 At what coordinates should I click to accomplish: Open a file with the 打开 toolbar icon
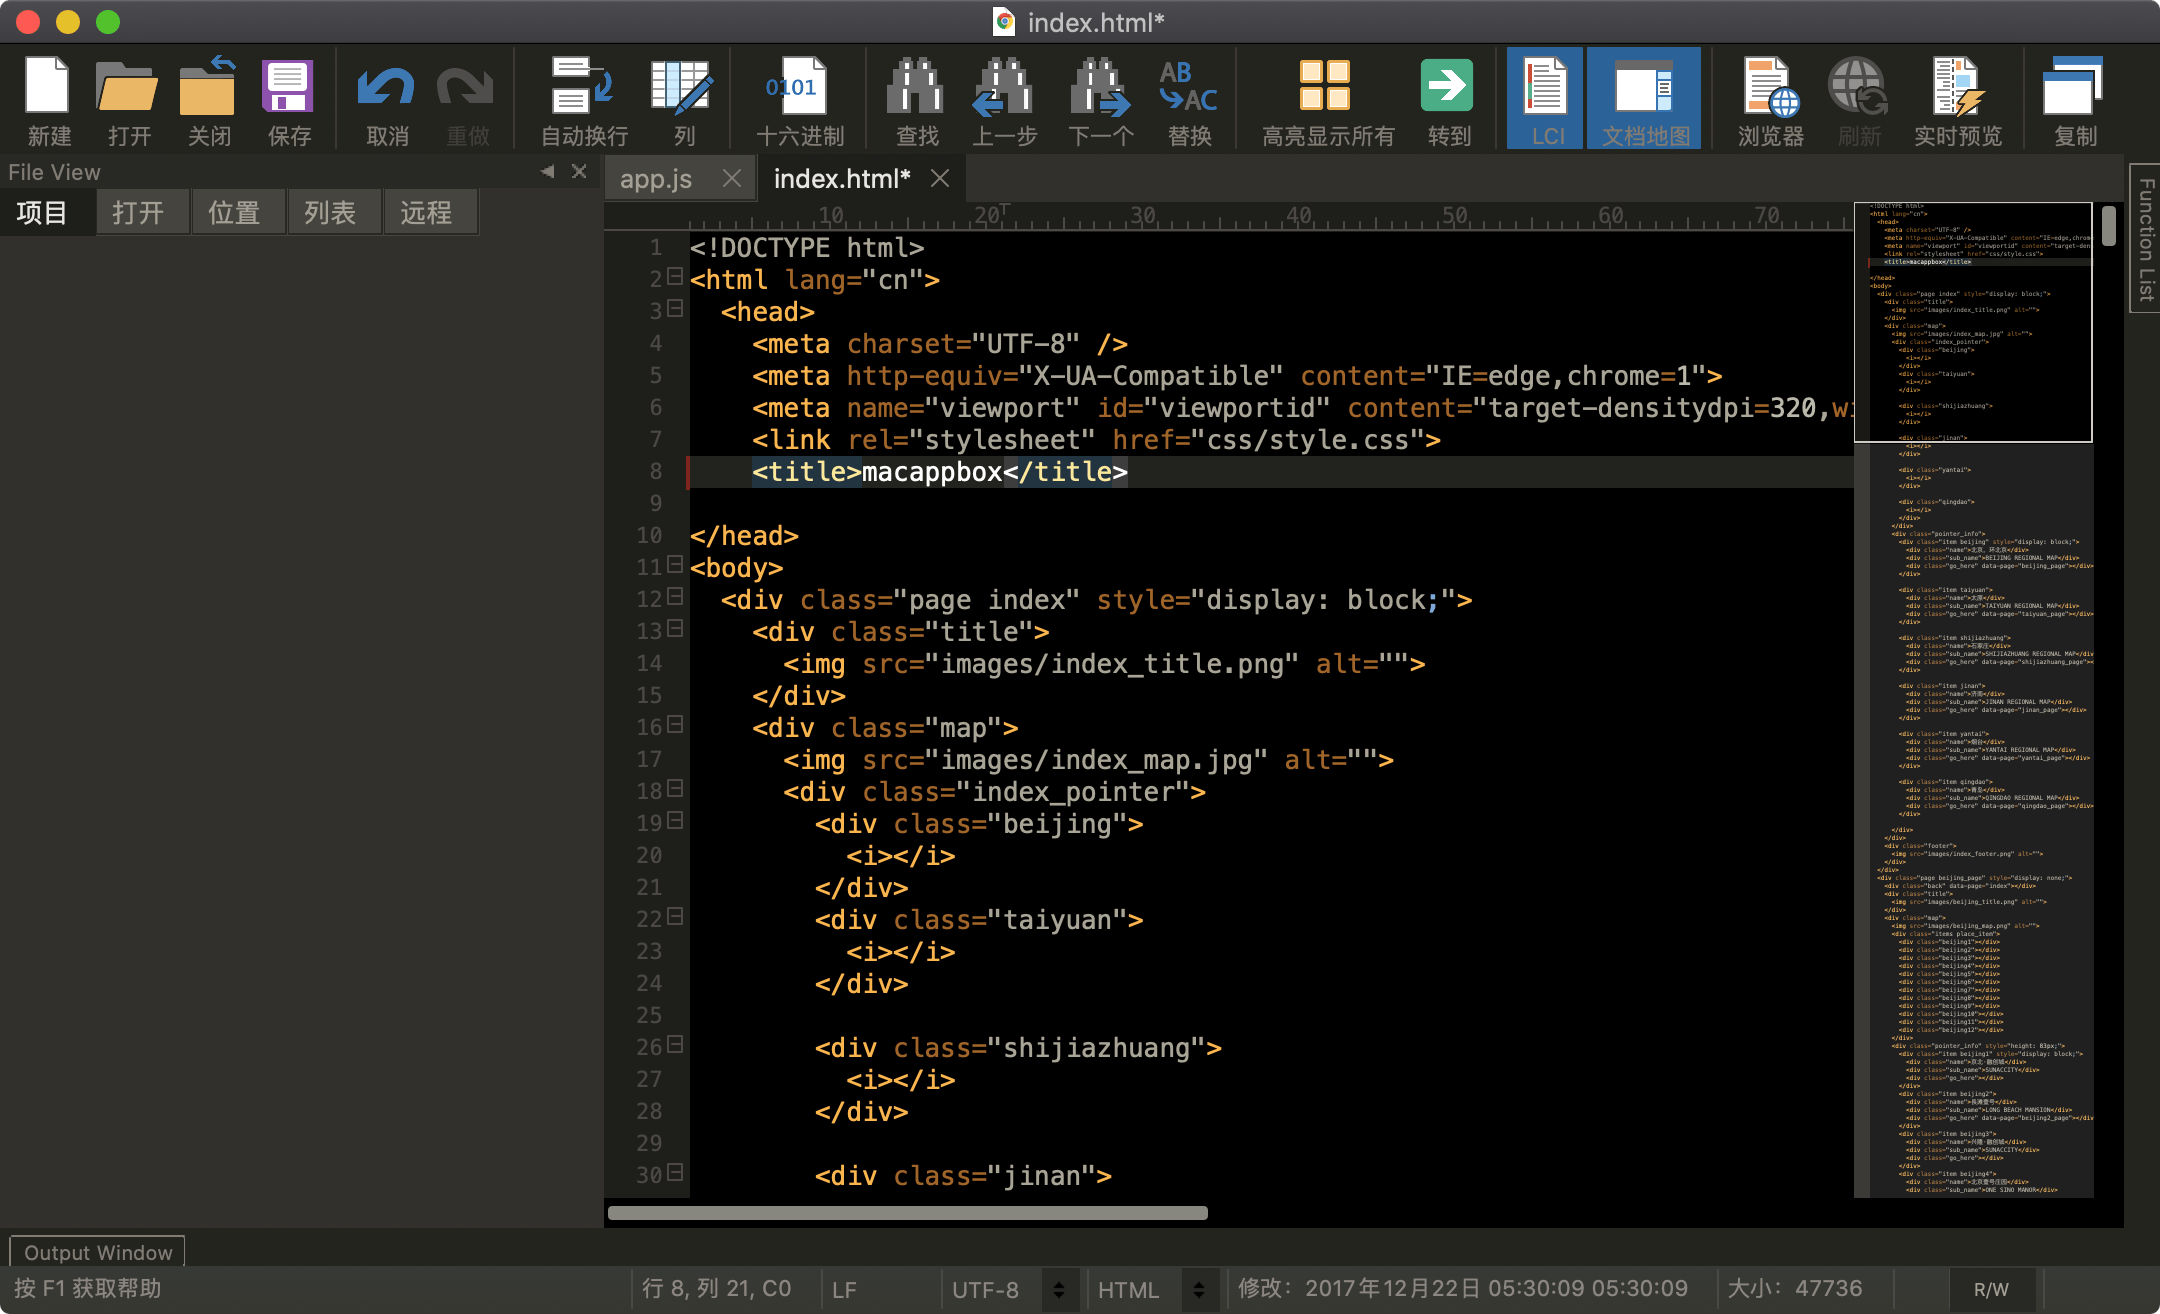(x=128, y=100)
